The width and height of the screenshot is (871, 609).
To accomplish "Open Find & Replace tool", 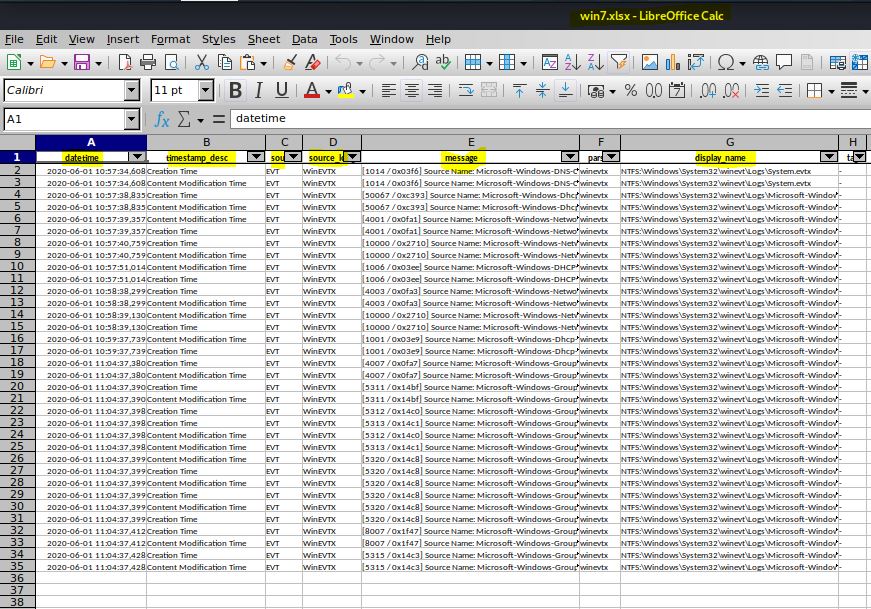I will [420, 62].
